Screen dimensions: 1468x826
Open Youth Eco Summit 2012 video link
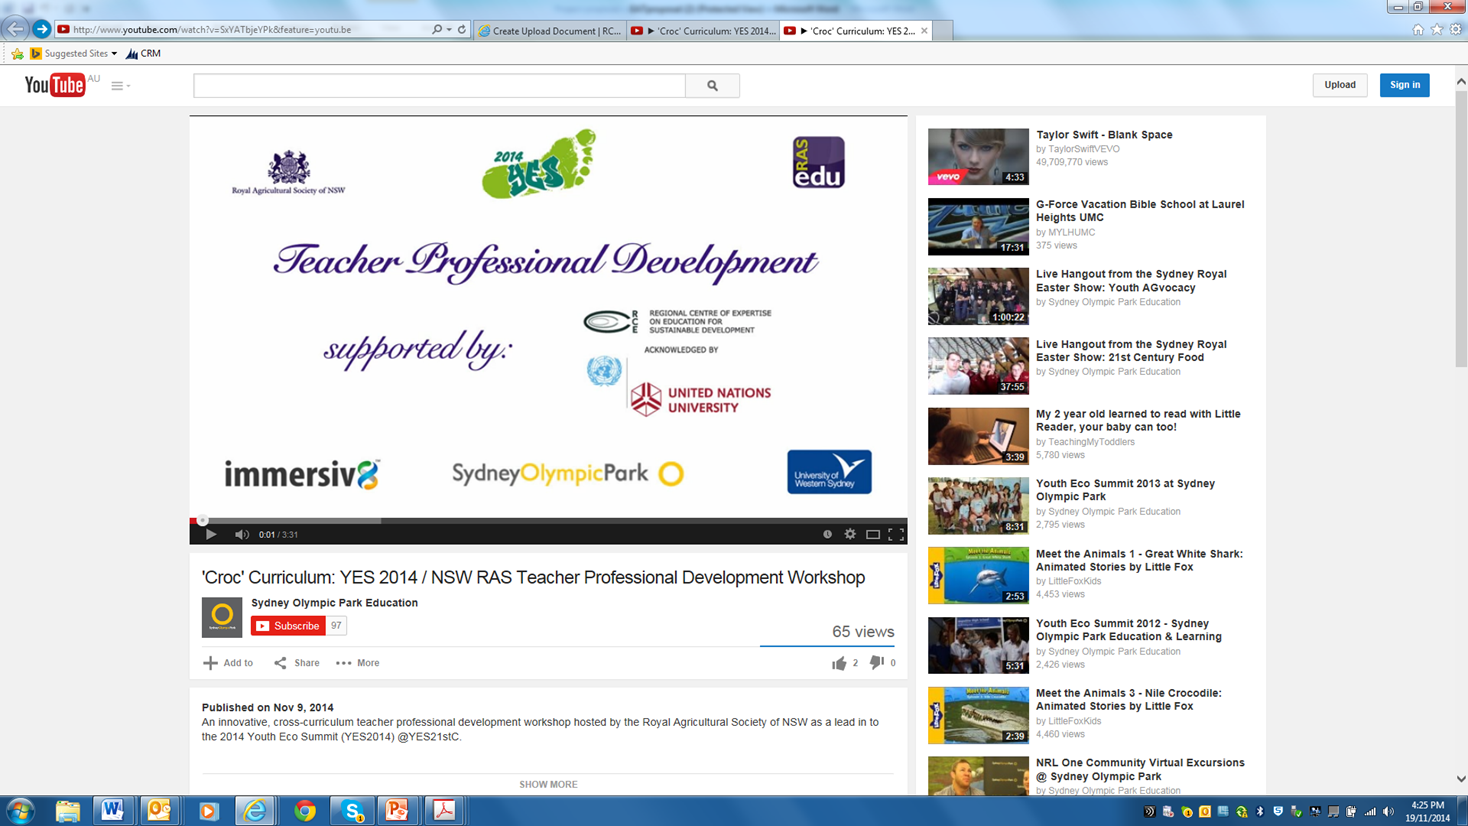(1129, 630)
